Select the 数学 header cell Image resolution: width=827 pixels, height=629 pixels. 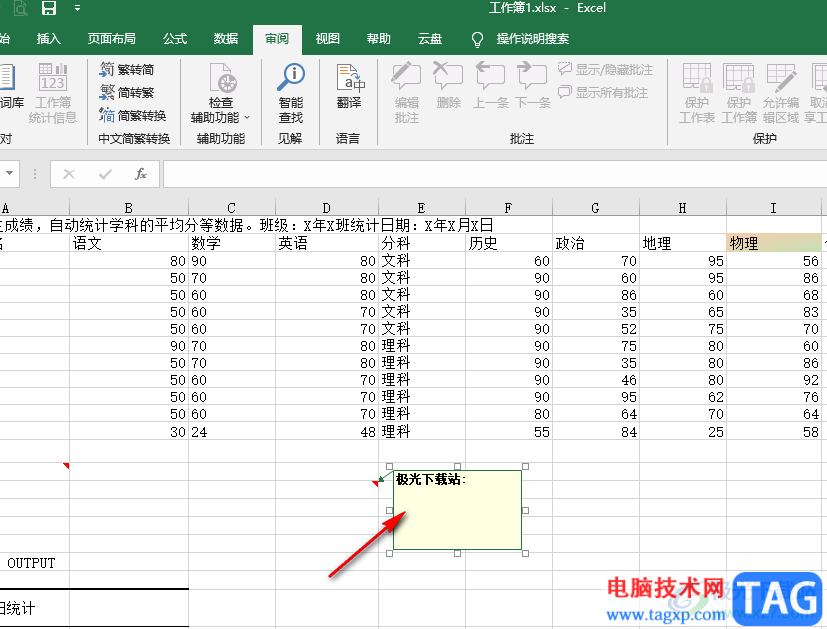click(232, 243)
